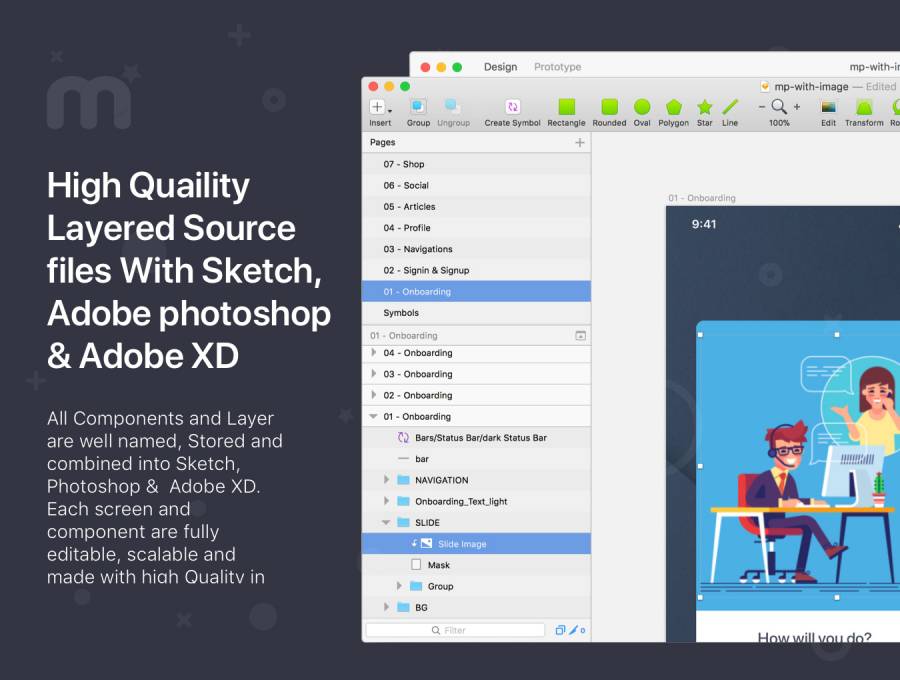Click the layer Filter search field
Viewport: 900px width, 680px height.
pyautogui.click(x=455, y=630)
